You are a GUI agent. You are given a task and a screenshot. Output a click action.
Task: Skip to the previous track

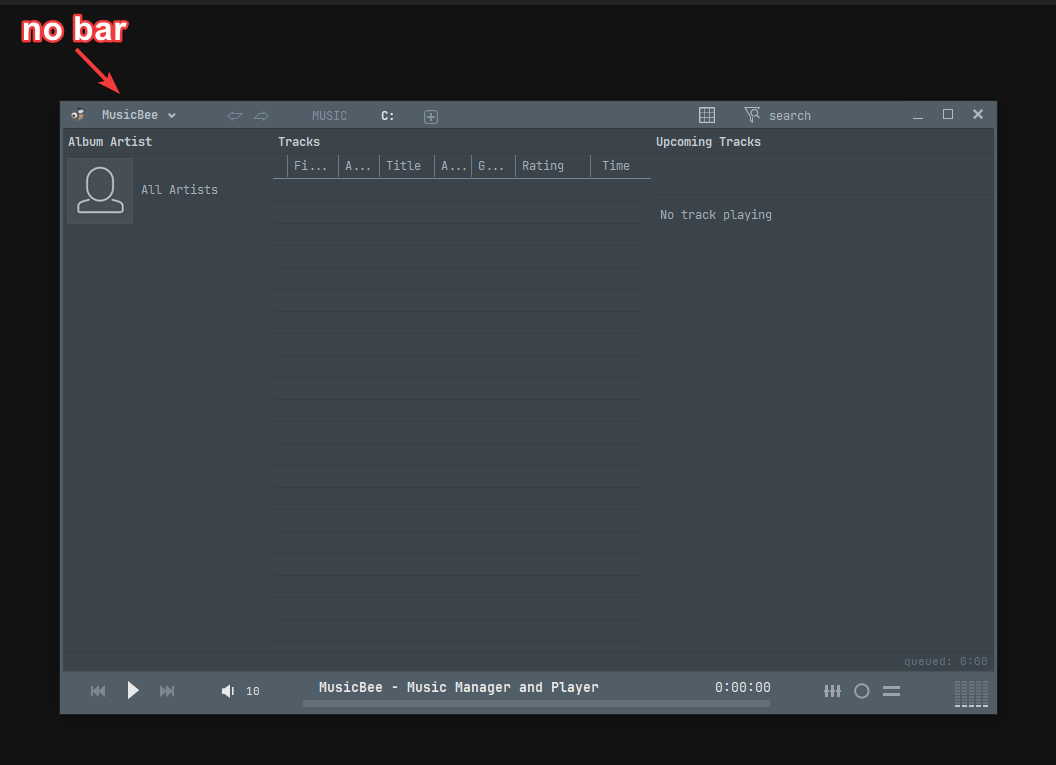(98, 691)
